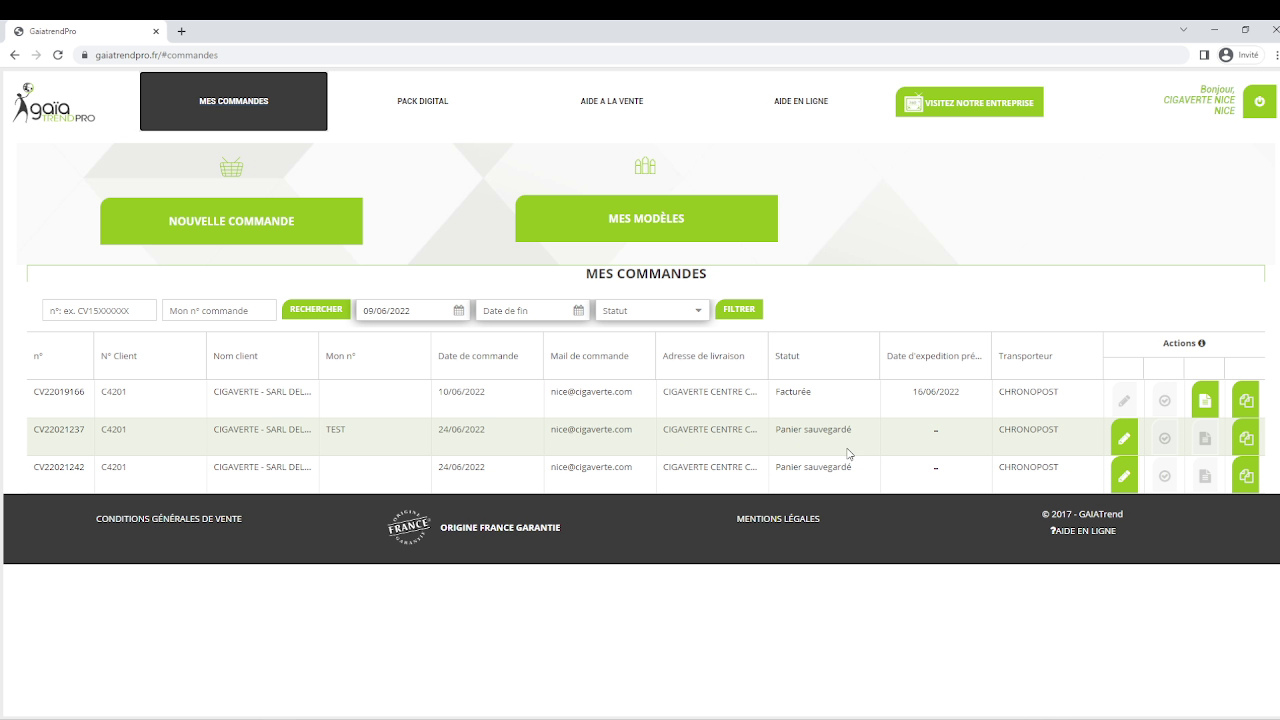Open the Aide à la Vente menu
The height and width of the screenshot is (720, 1280).
[611, 101]
